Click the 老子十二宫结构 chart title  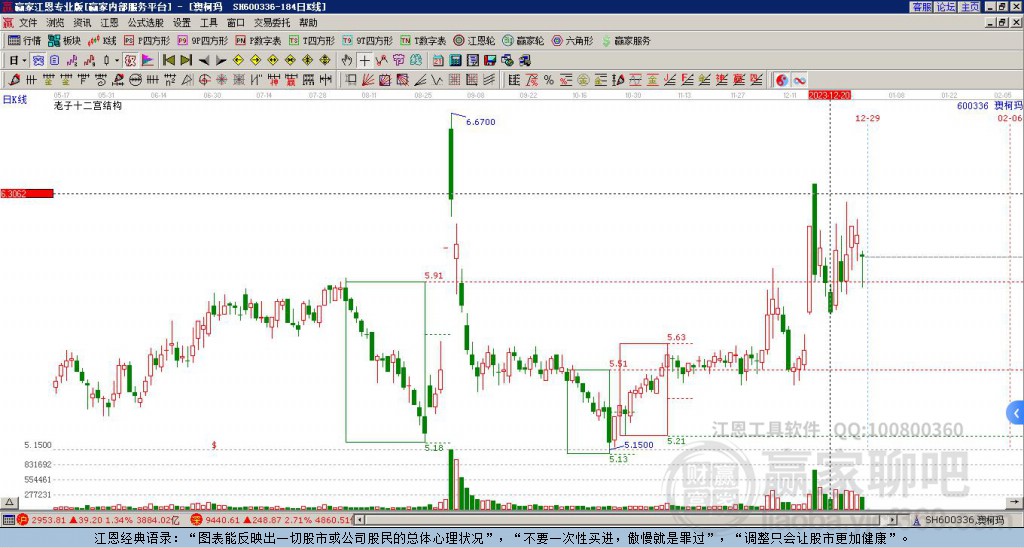(88, 105)
